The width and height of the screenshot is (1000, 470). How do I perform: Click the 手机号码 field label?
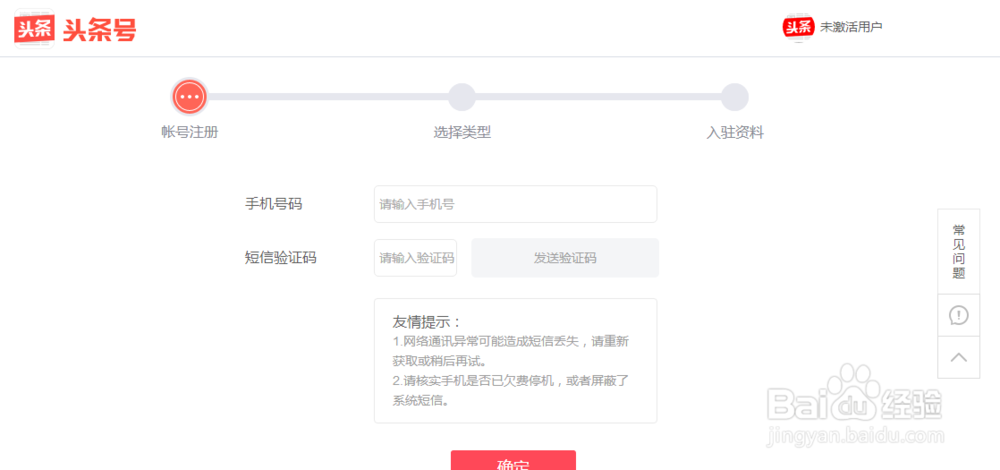click(x=274, y=204)
